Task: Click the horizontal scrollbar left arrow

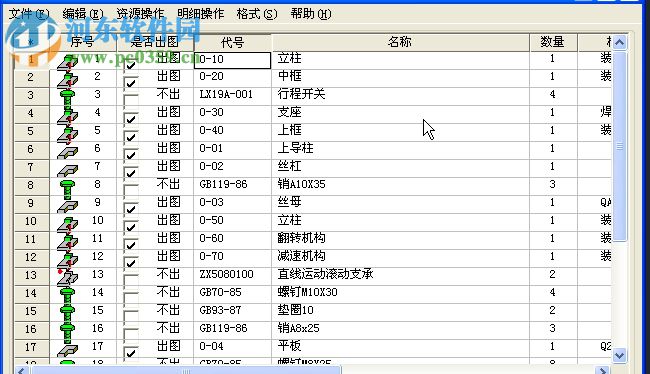Action: 22,370
